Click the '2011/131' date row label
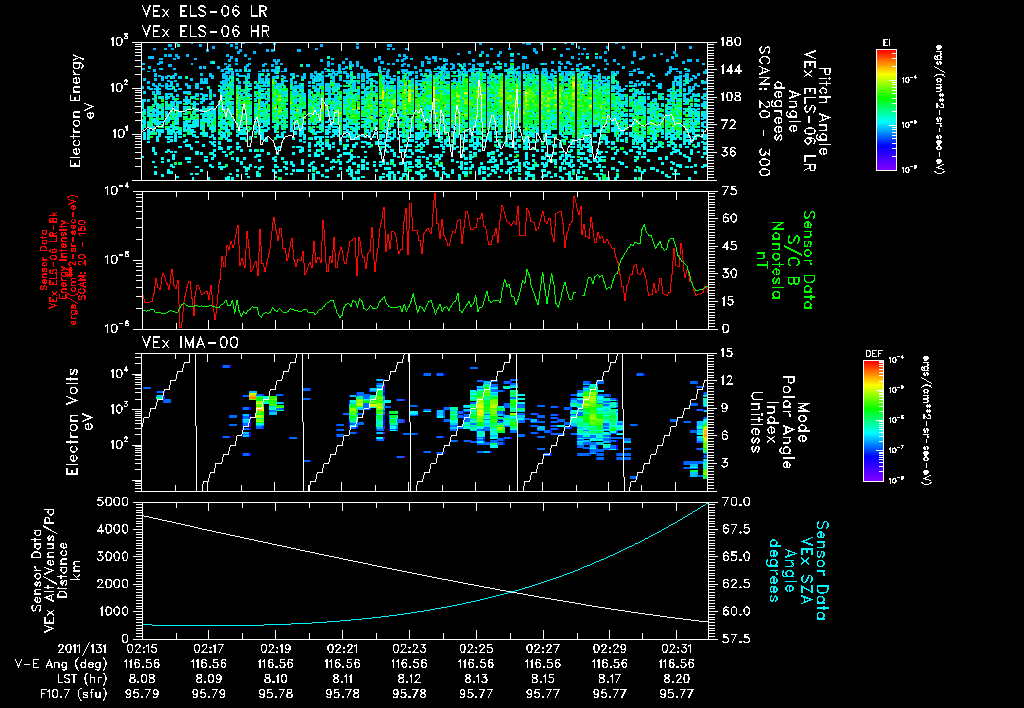The height and width of the screenshot is (708, 1024). click(82, 649)
